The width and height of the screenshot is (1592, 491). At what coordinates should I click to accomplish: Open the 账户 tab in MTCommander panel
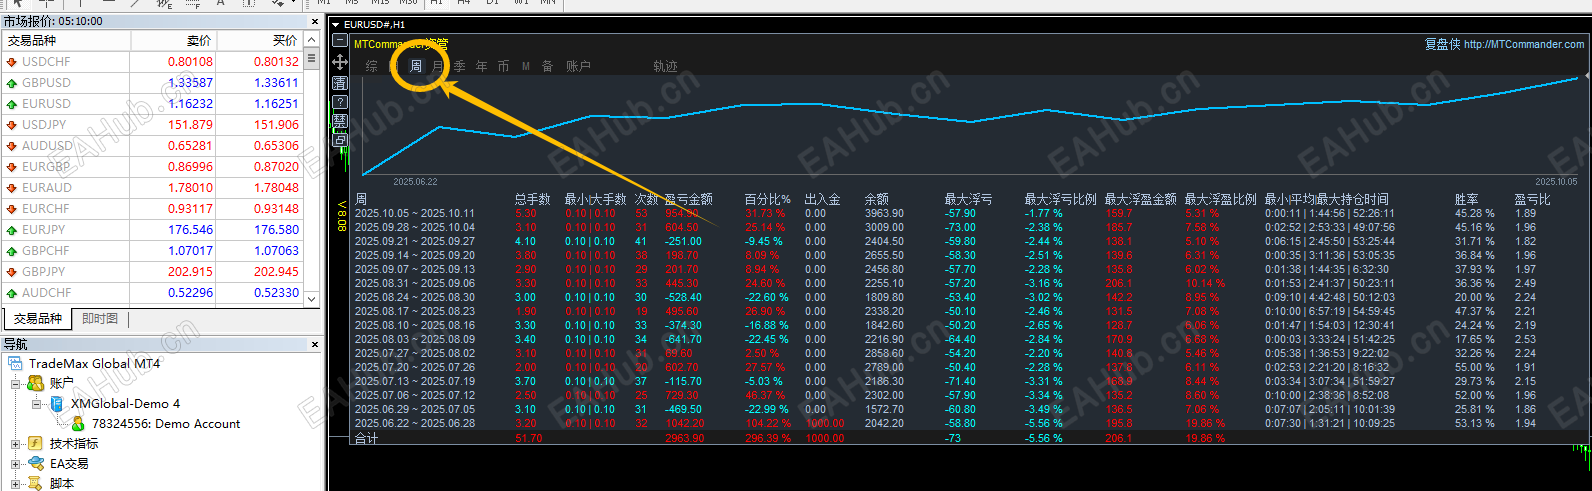click(578, 66)
